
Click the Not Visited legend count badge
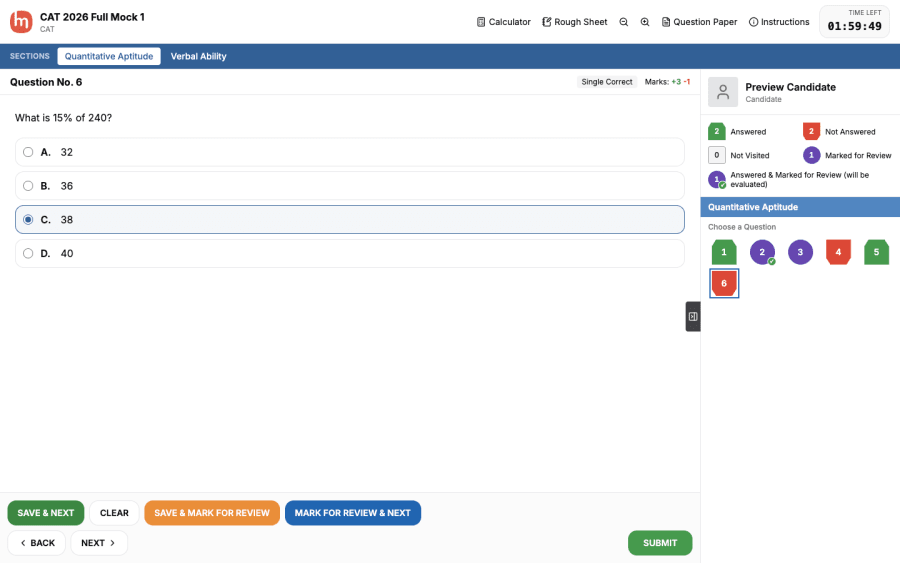(x=716, y=155)
